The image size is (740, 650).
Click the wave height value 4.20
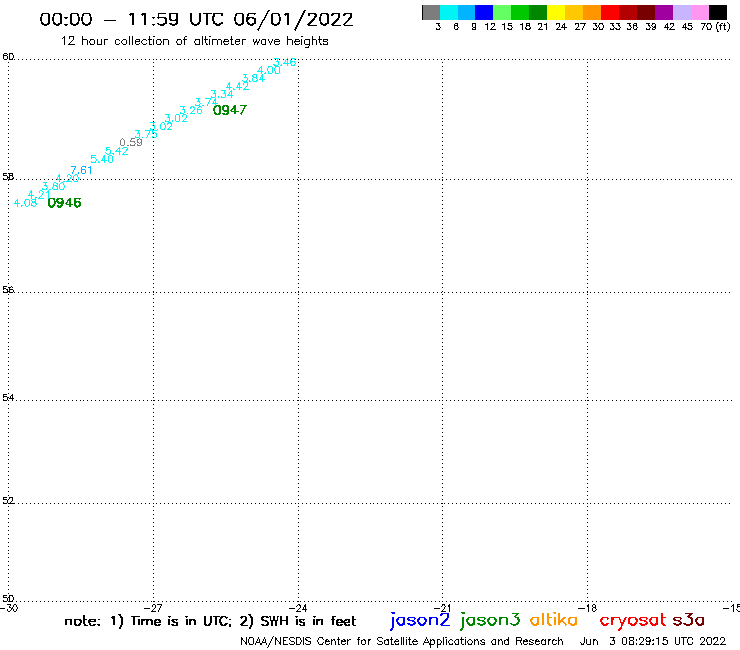(x=67, y=178)
